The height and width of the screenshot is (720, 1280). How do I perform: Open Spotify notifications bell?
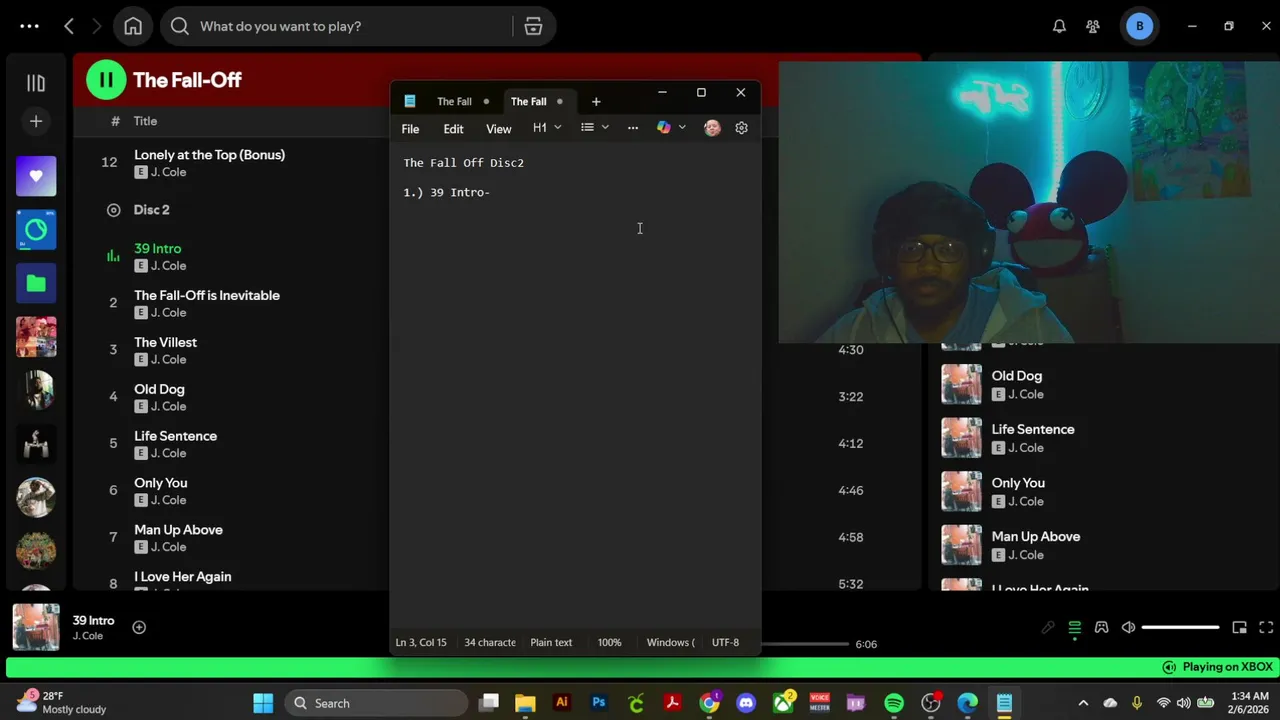(1059, 27)
